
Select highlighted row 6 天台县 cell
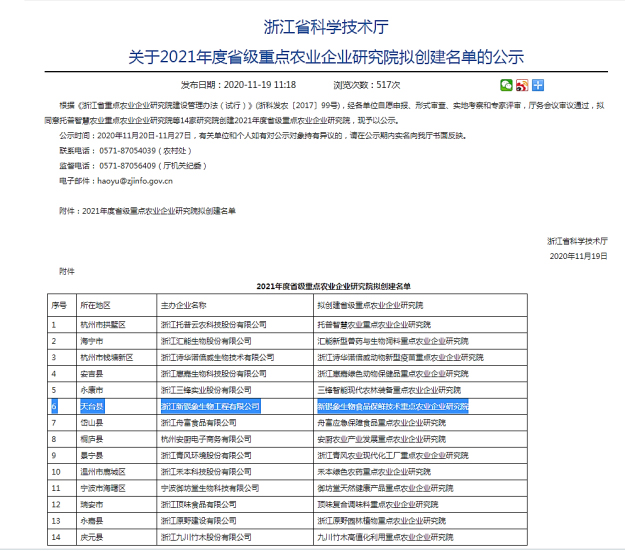tap(91, 407)
